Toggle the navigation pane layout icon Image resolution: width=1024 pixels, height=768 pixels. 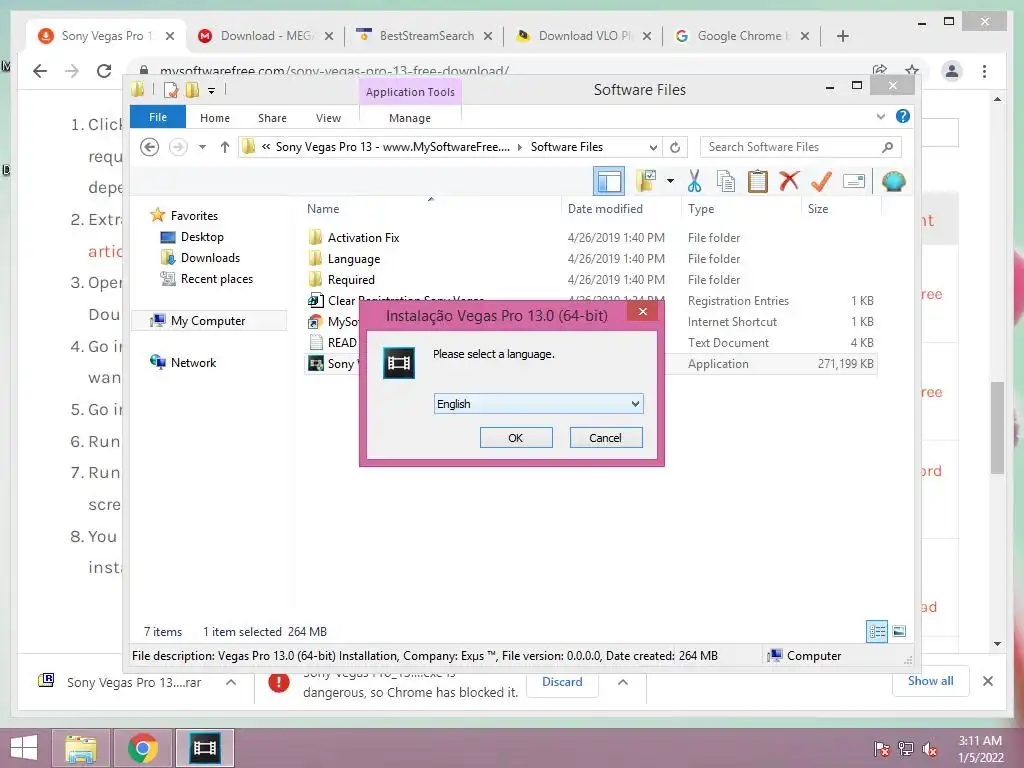click(x=609, y=181)
